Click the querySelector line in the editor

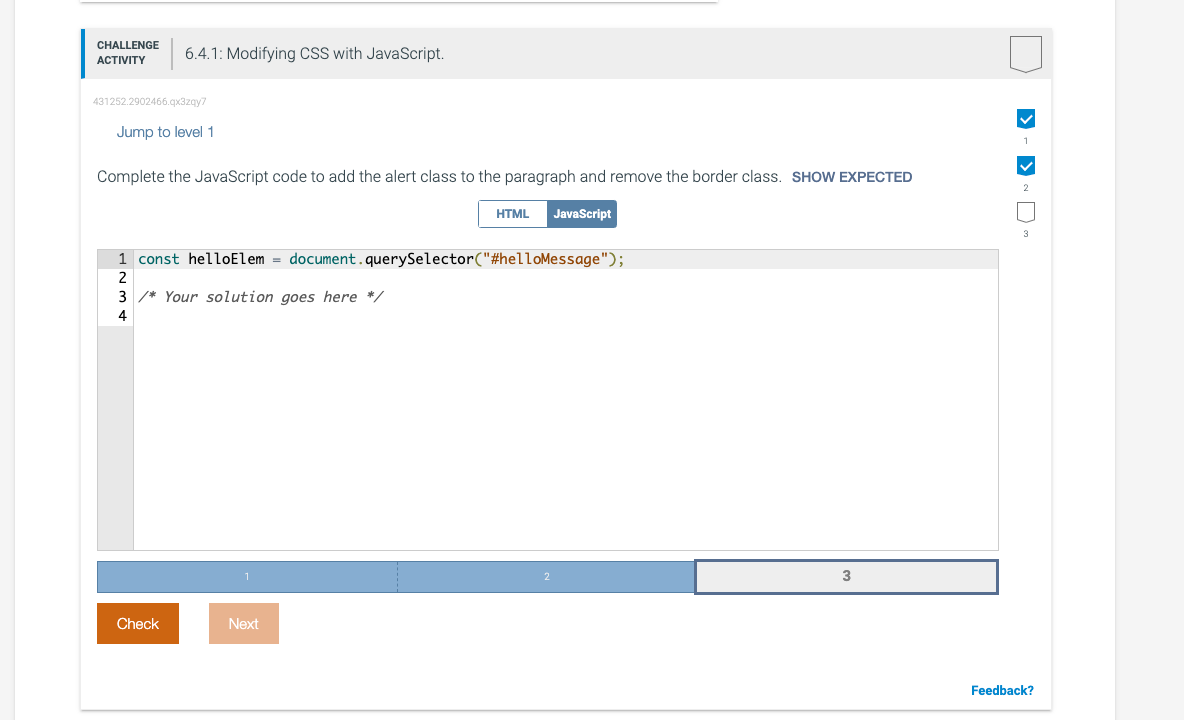(x=380, y=258)
